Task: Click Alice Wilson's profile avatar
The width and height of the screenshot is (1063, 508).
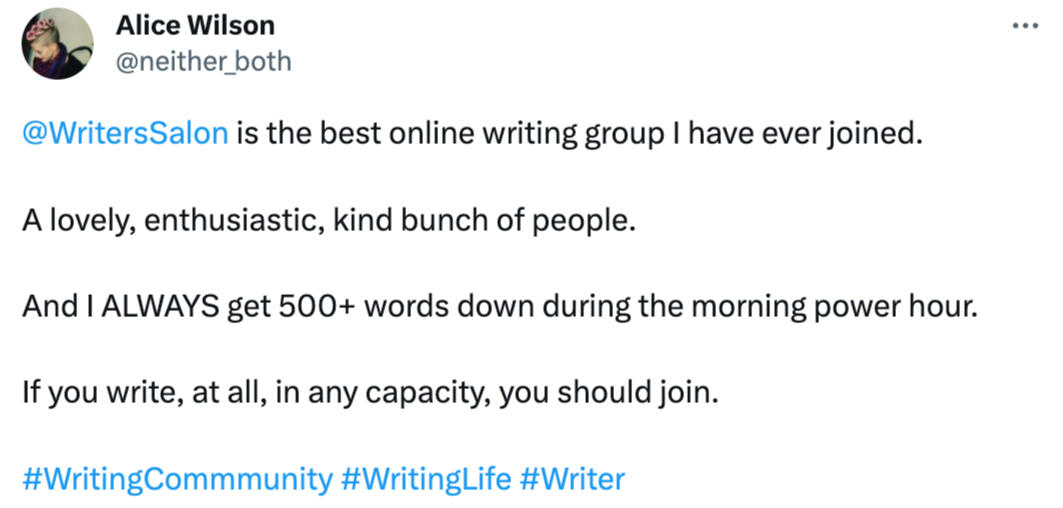Action: (x=57, y=44)
